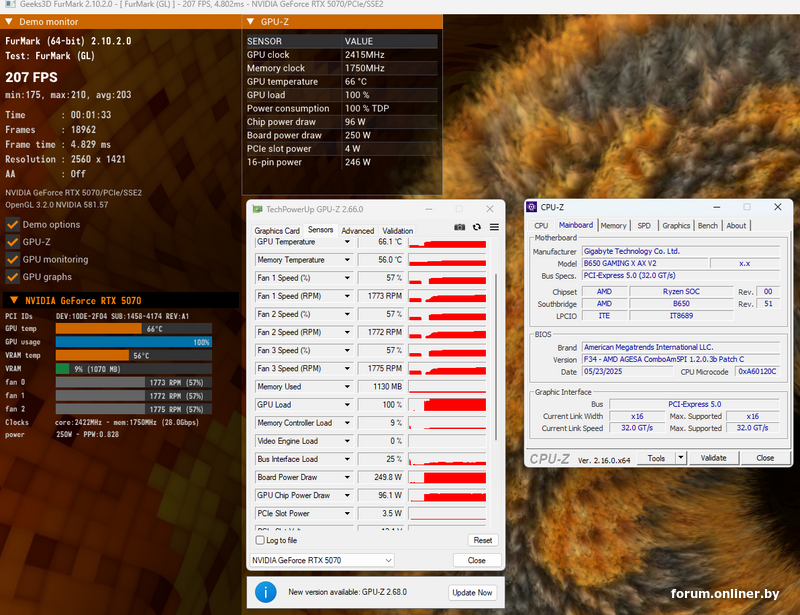Open the Fan 3 Speed (RPM) dropdown
Image resolution: width=800 pixels, height=615 pixels.
[347, 368]
